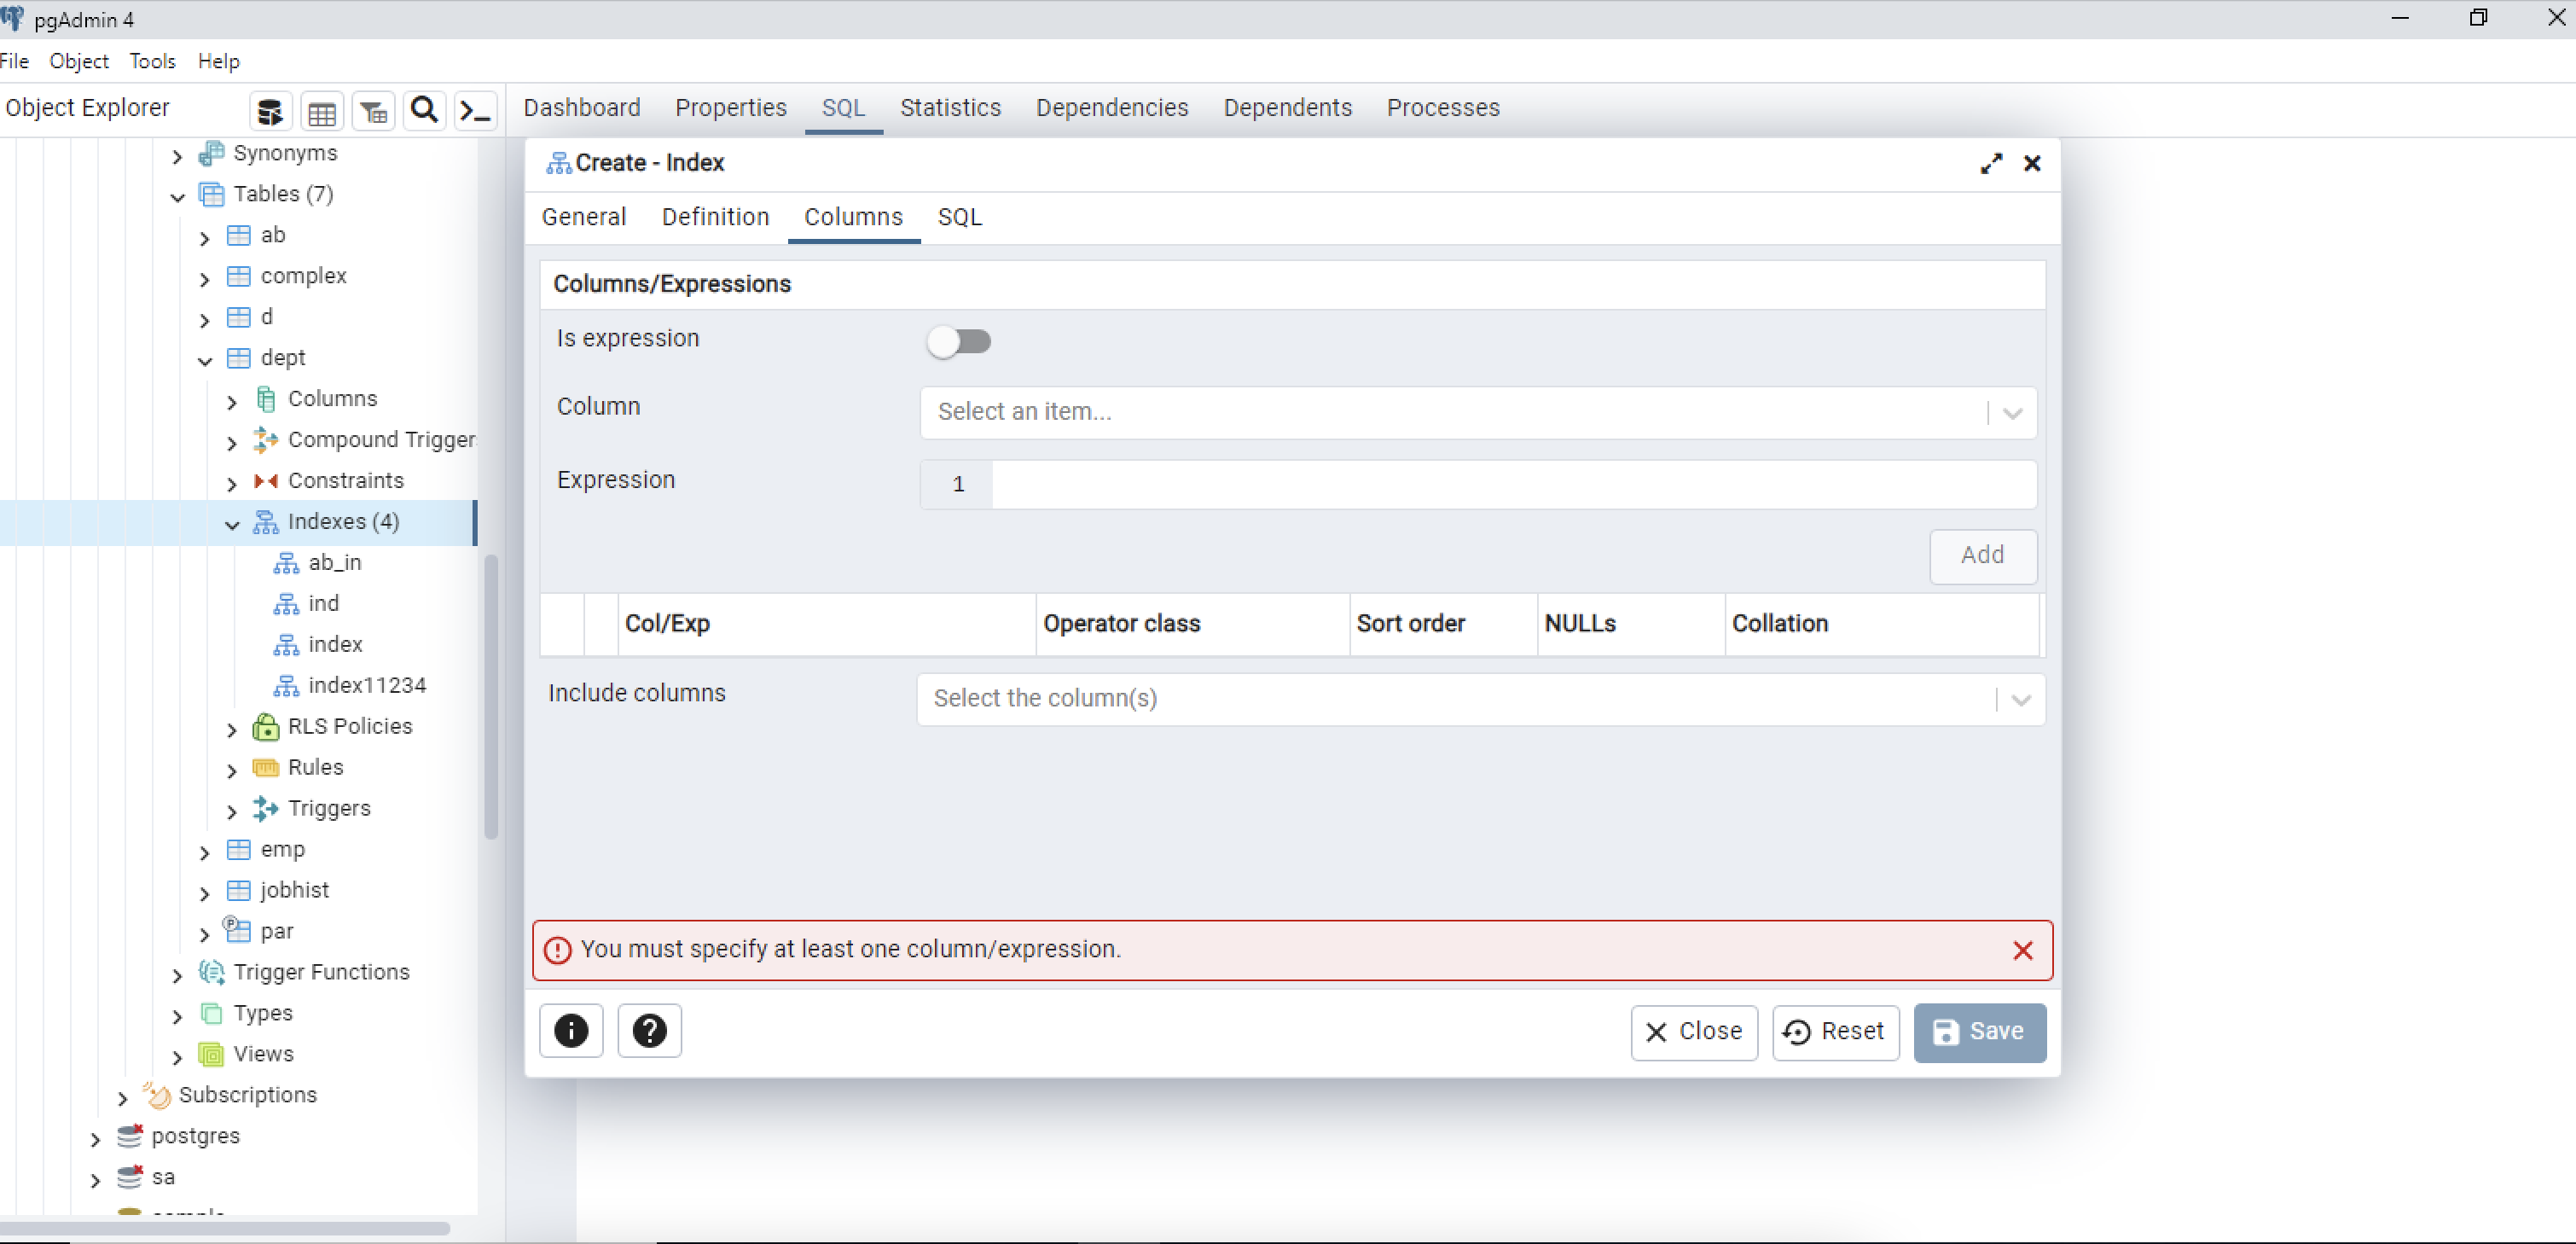Select the ab_in index in the tree

[334, 562]
